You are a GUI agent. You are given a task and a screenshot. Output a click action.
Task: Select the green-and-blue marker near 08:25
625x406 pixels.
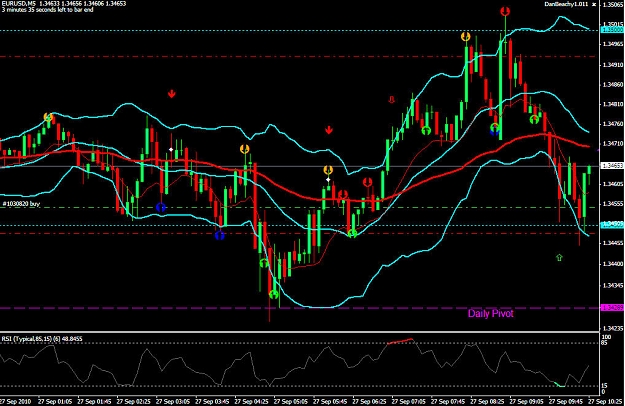[x=495, y=128]
